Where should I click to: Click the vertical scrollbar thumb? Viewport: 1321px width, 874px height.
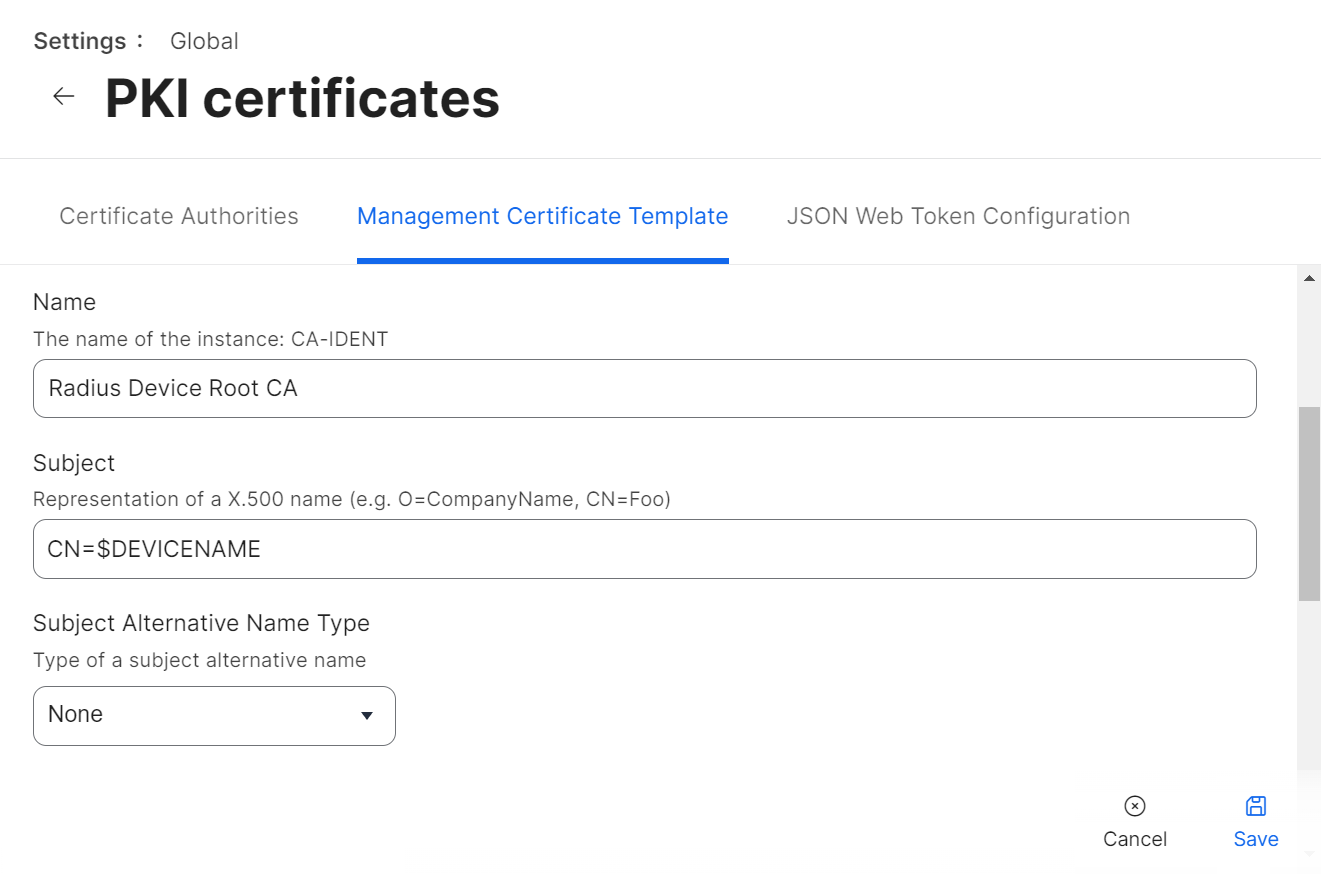tap(1309, 504)
